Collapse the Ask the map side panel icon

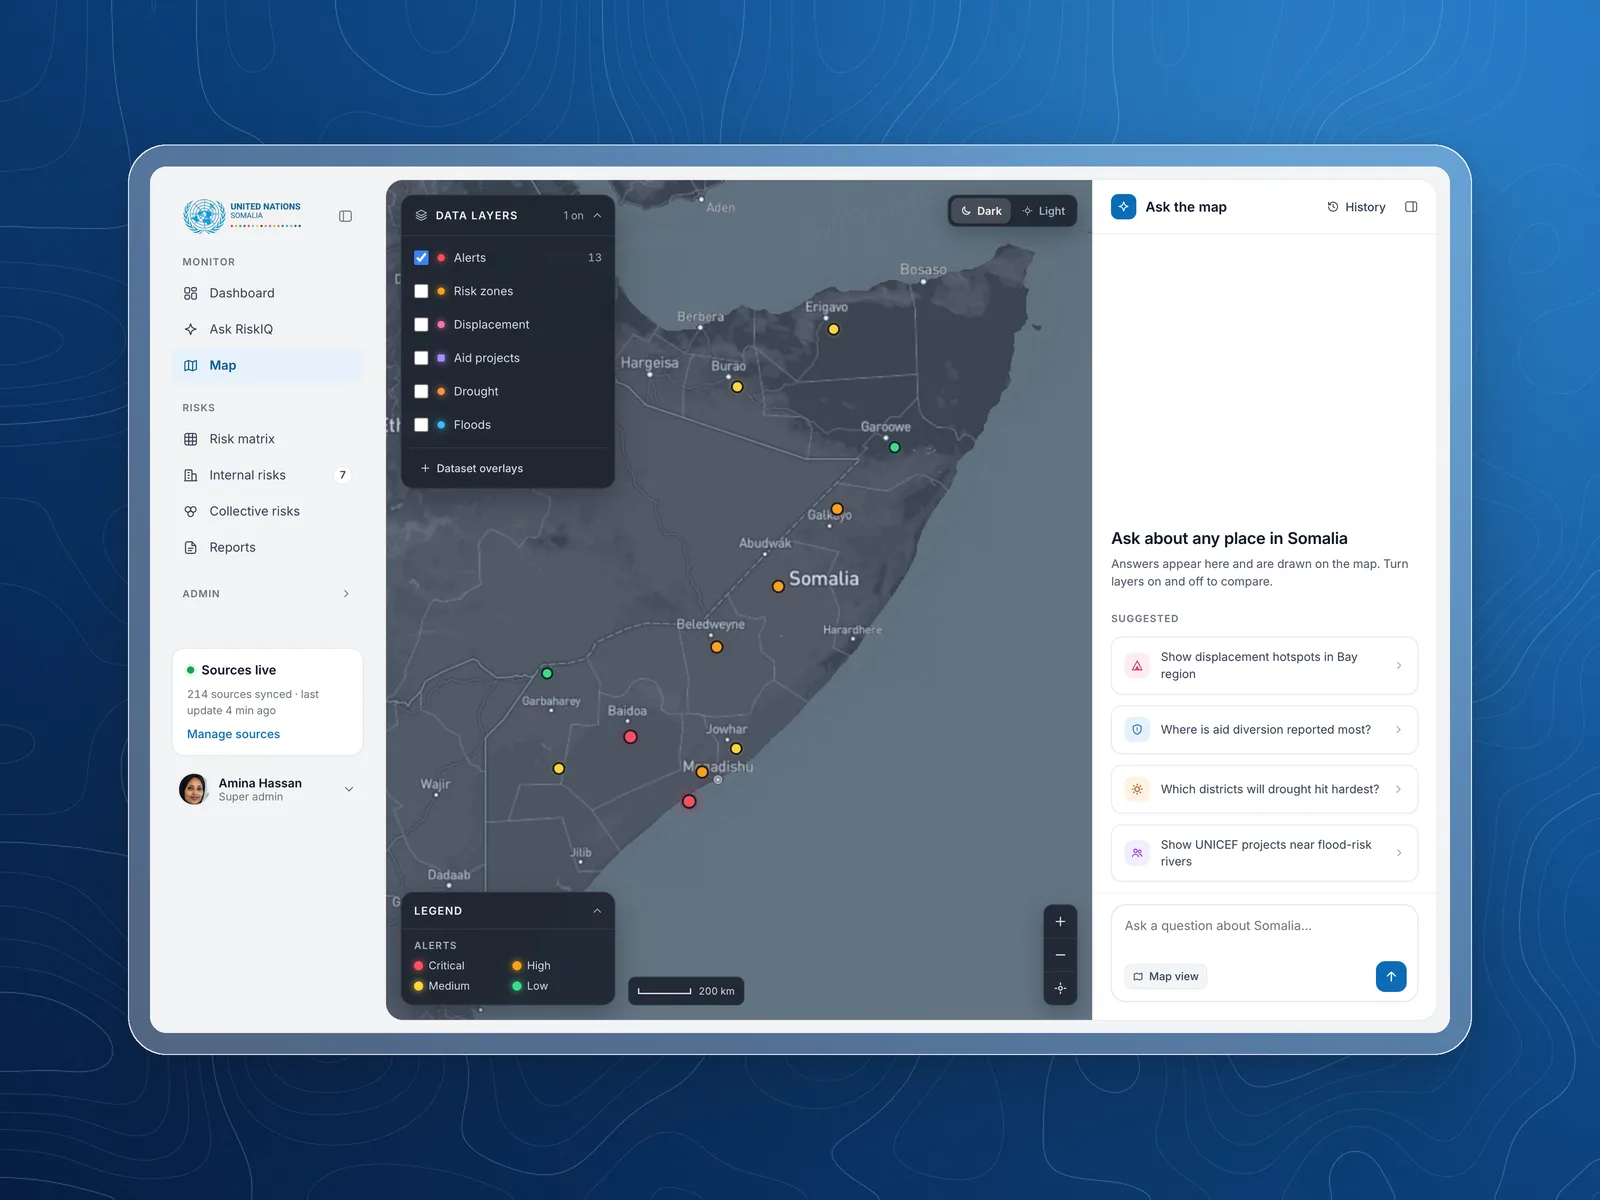pos(1411,207)
